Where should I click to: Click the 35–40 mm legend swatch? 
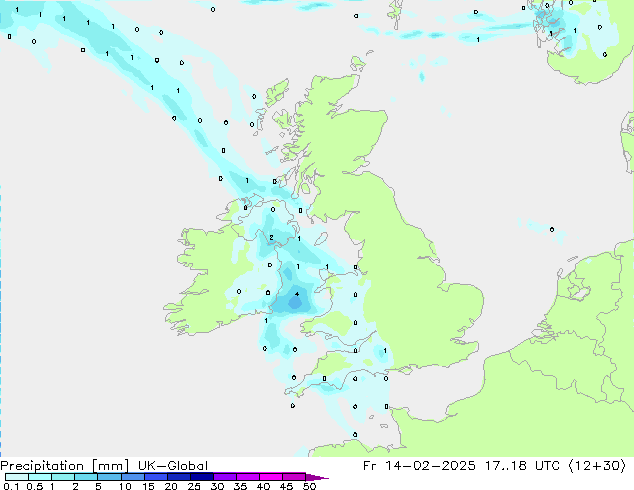(248, 477)
